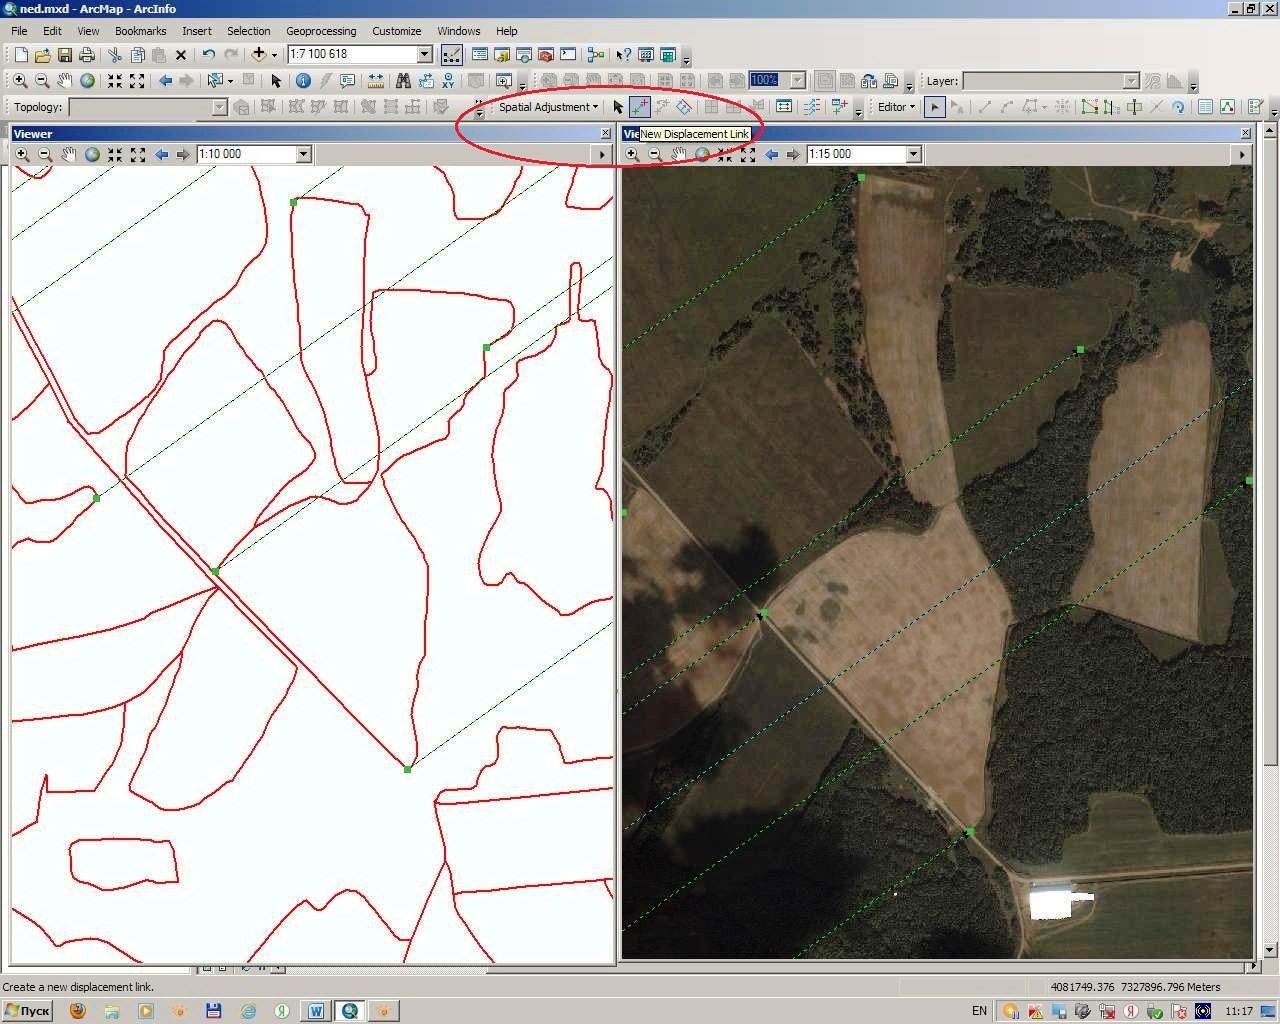1280x1024 pixels.
Task: Select the Pan hand tool in main toolbar
Action: pos(65,81)
